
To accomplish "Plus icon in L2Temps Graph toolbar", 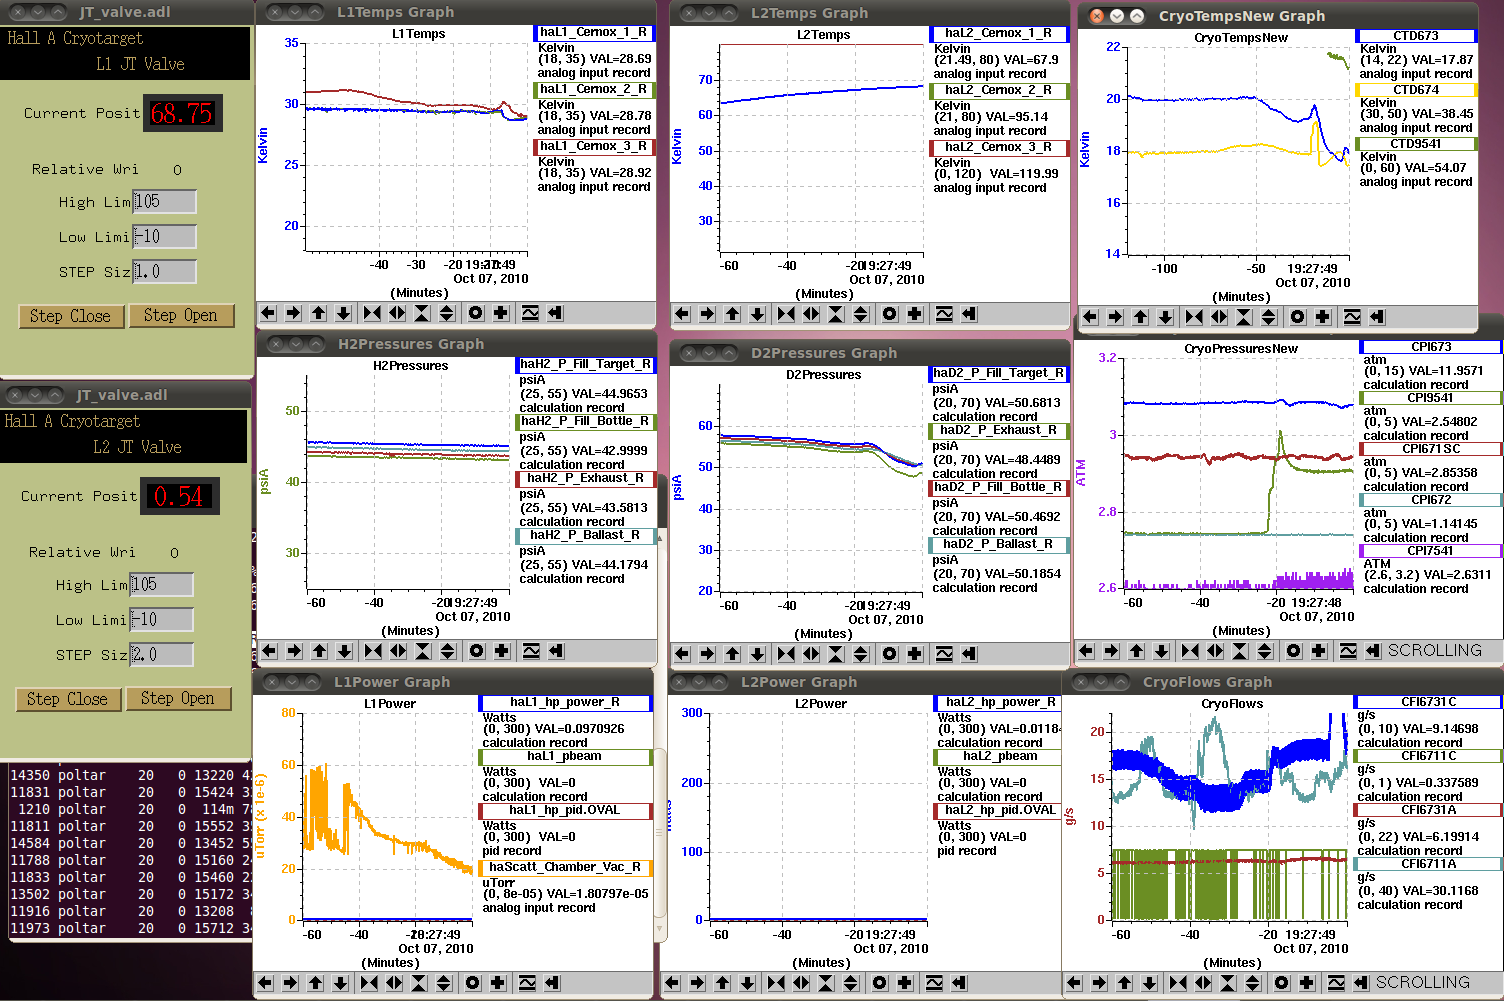I will pyautogui.click(x=915, y=314).
